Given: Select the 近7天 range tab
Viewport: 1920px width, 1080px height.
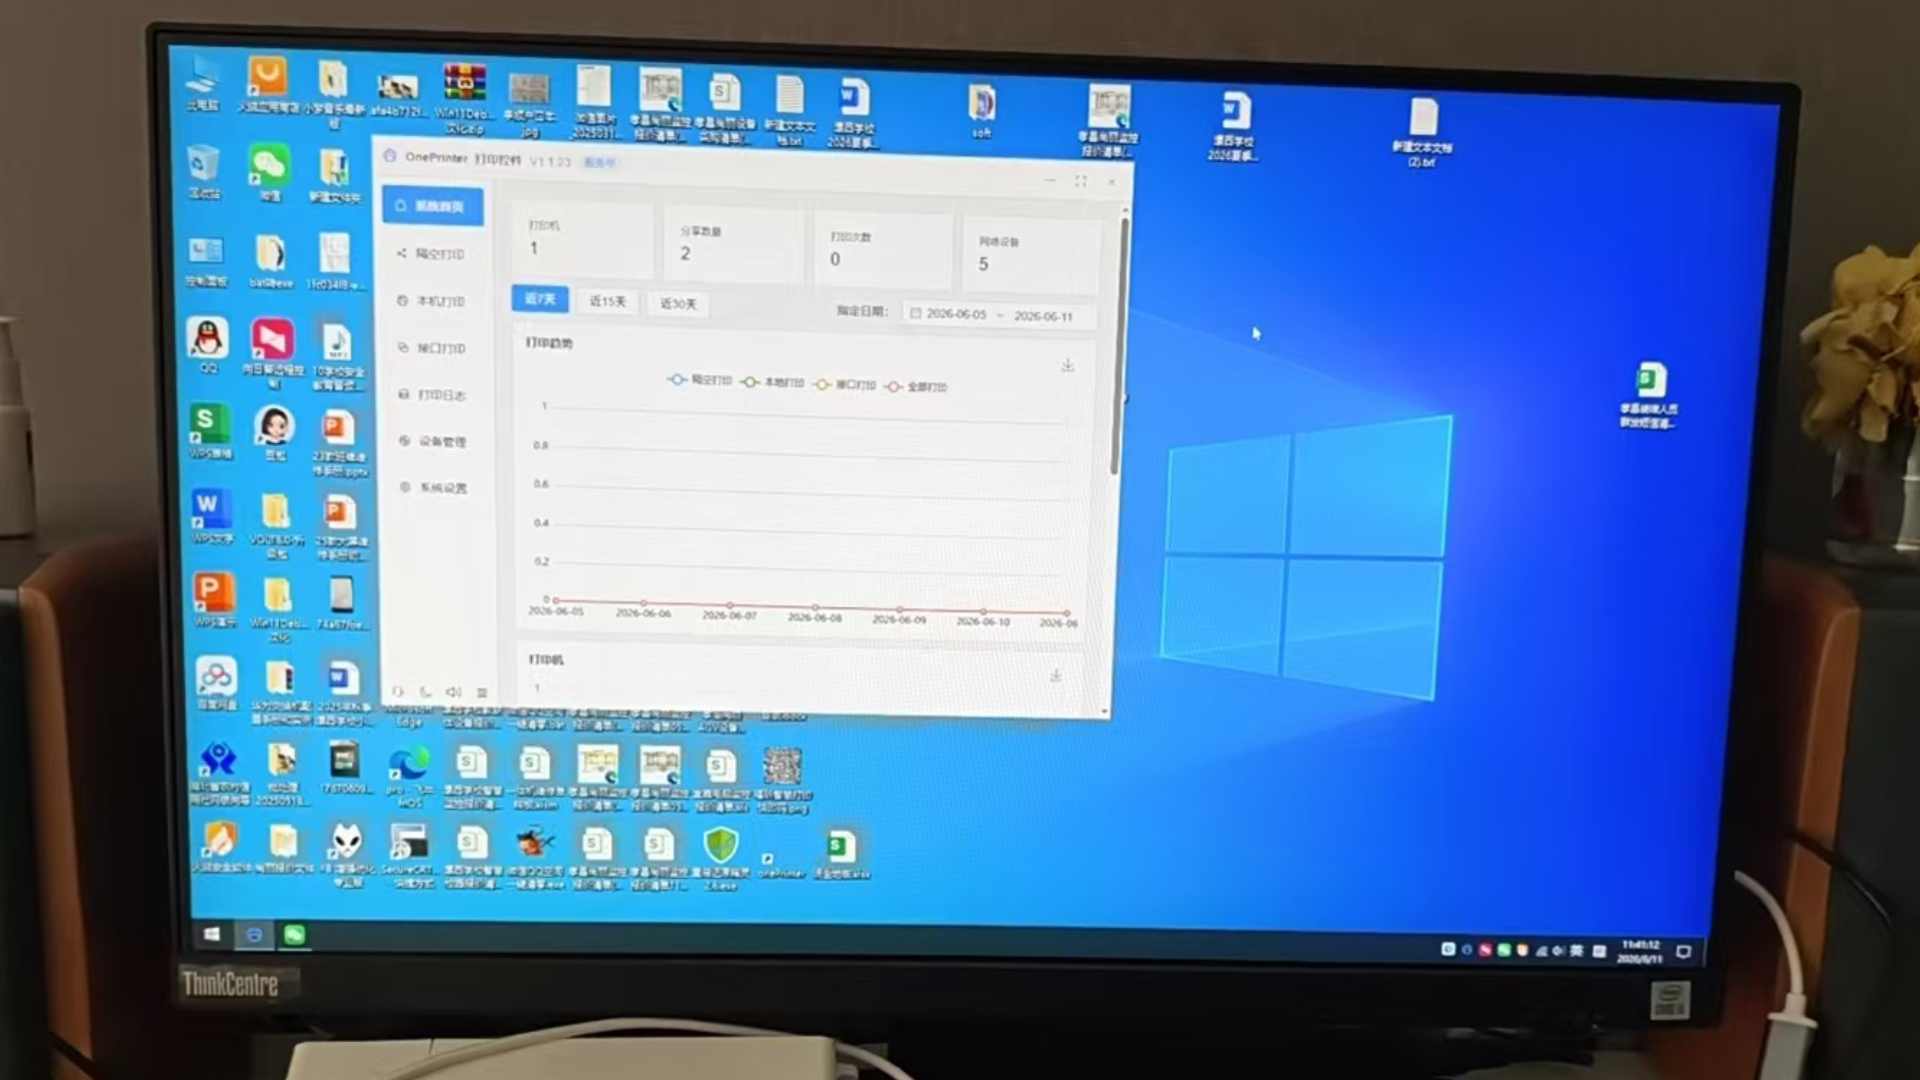Looking at the screenshot, I should pyautogui.click(x=540, y=299).
